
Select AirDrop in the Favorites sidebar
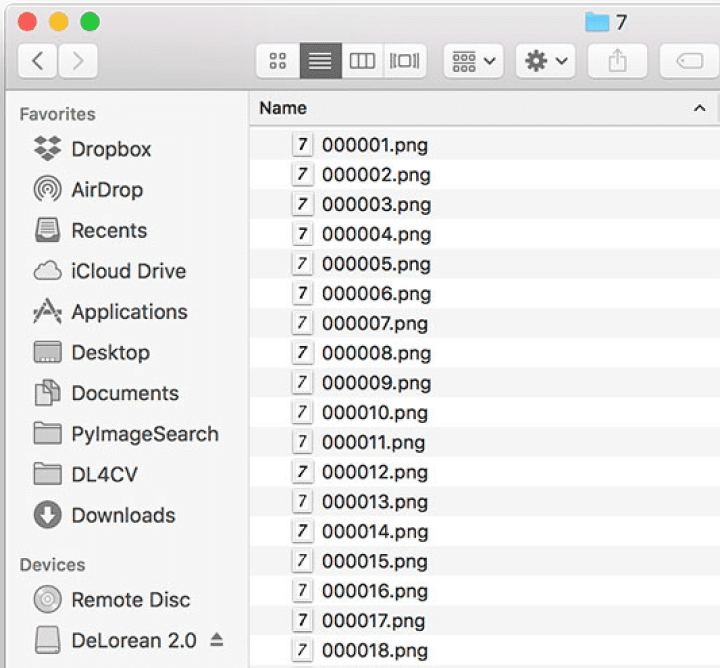click(x=106, y=190)
